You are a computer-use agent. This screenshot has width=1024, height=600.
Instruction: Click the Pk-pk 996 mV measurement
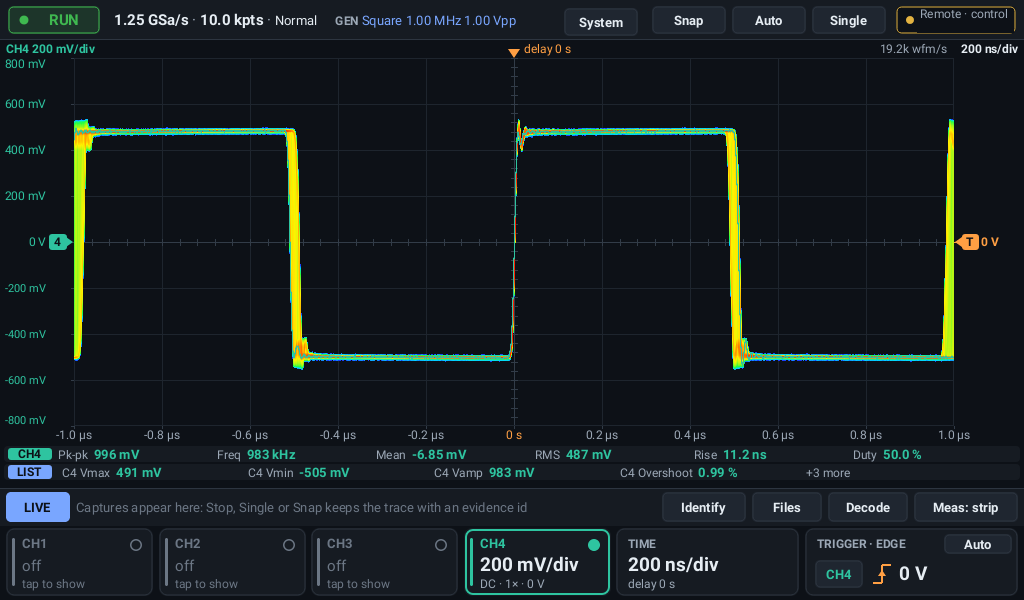[x=99, y=454]
